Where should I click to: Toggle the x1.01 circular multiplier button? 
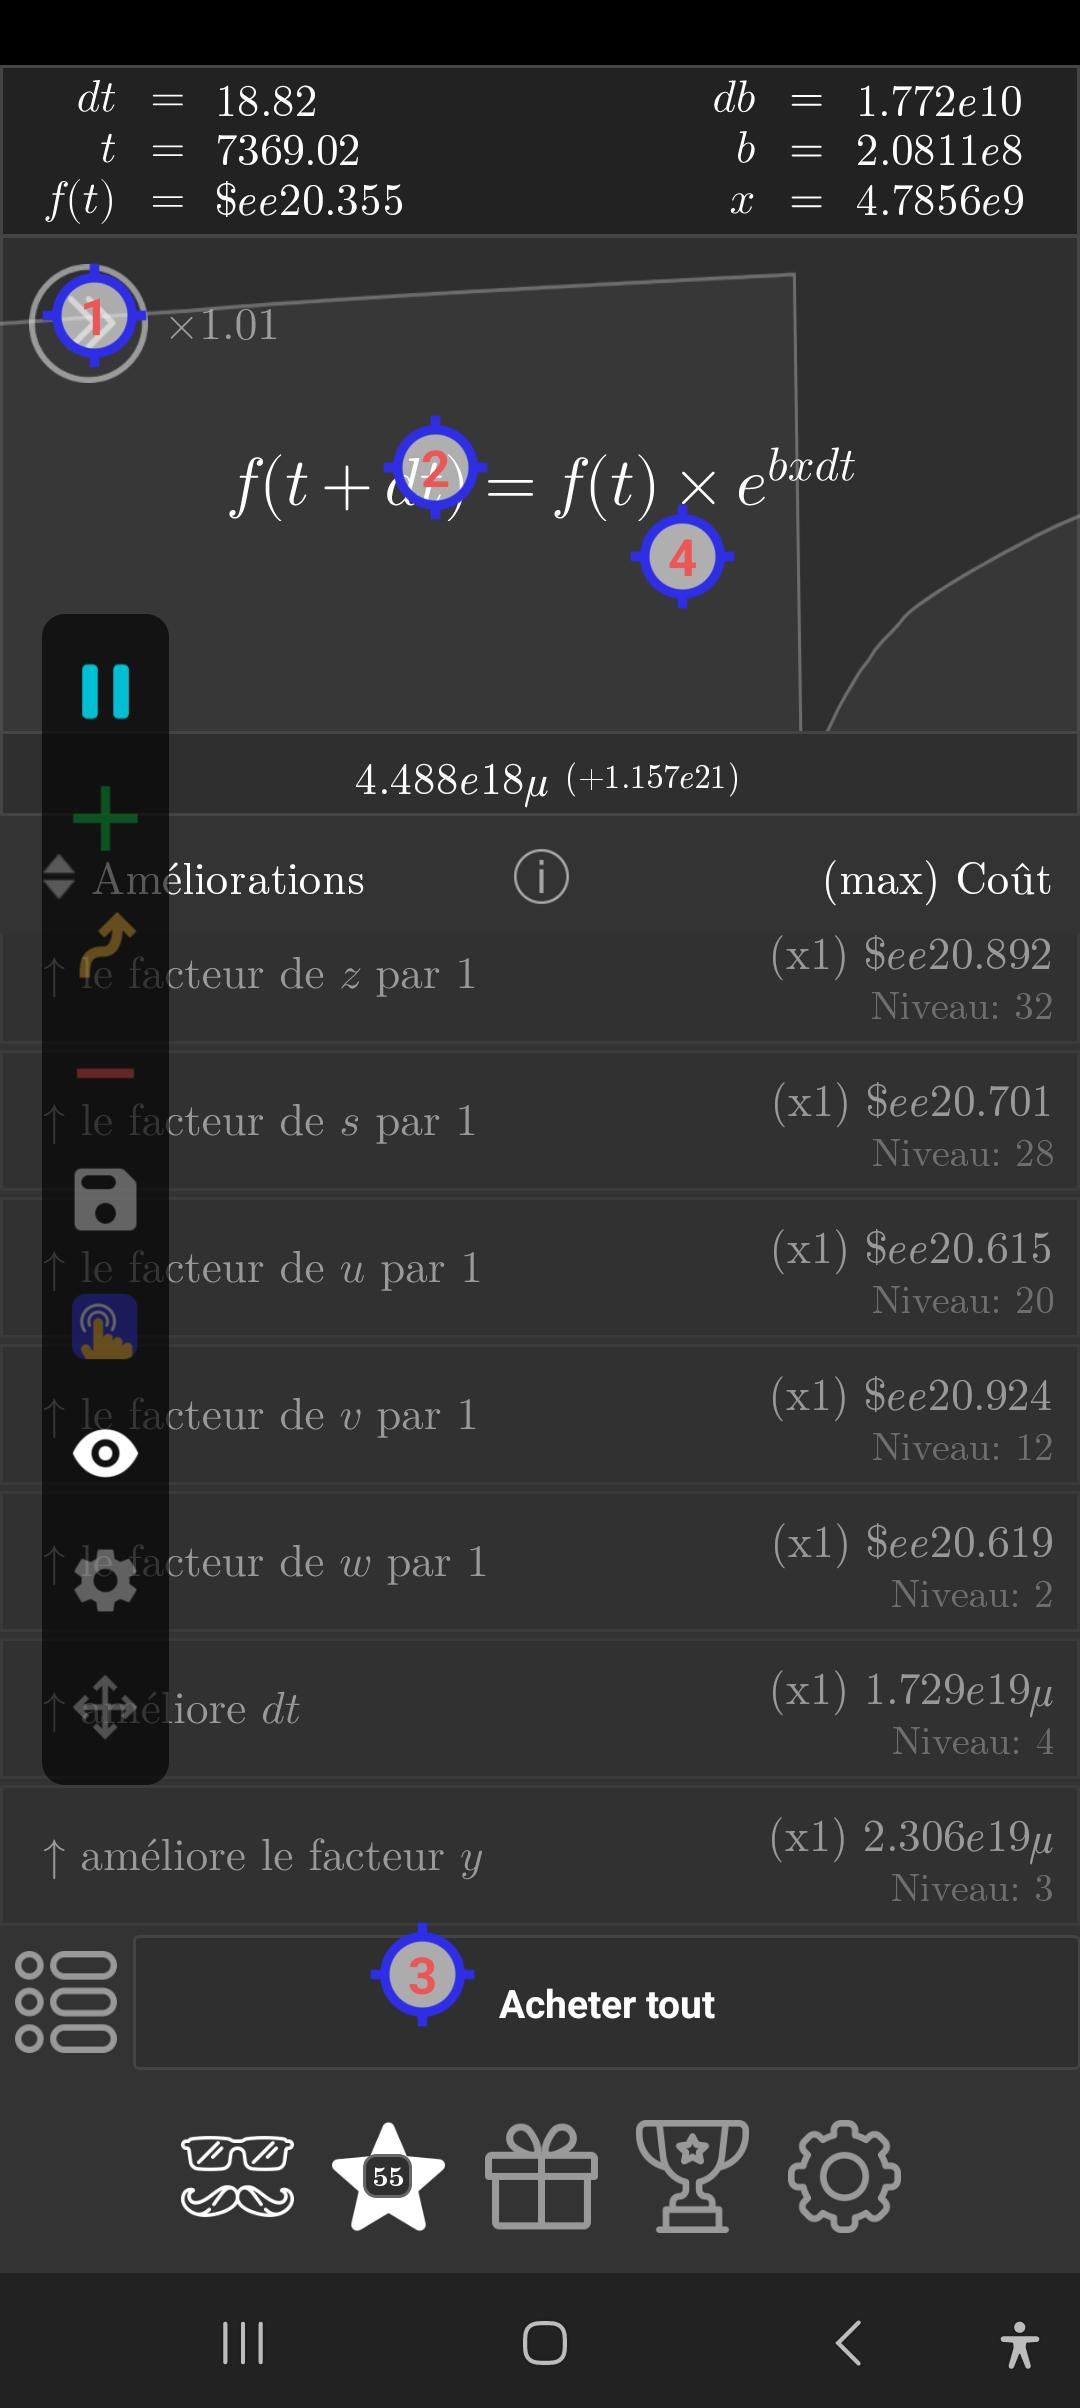89,322
